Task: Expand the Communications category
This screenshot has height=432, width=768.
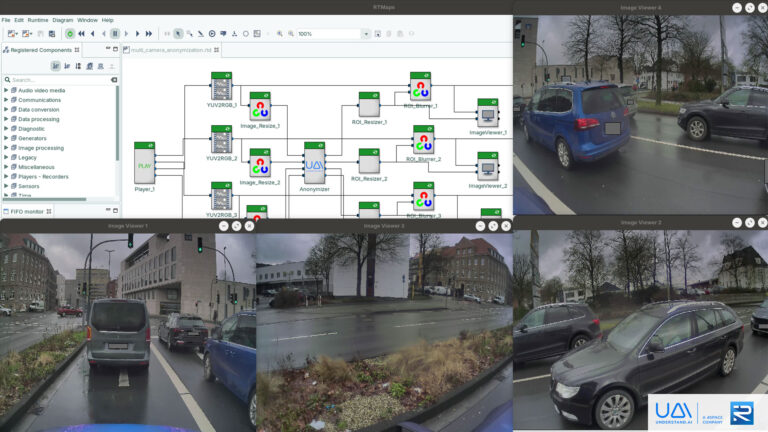Action: (6, 100)
